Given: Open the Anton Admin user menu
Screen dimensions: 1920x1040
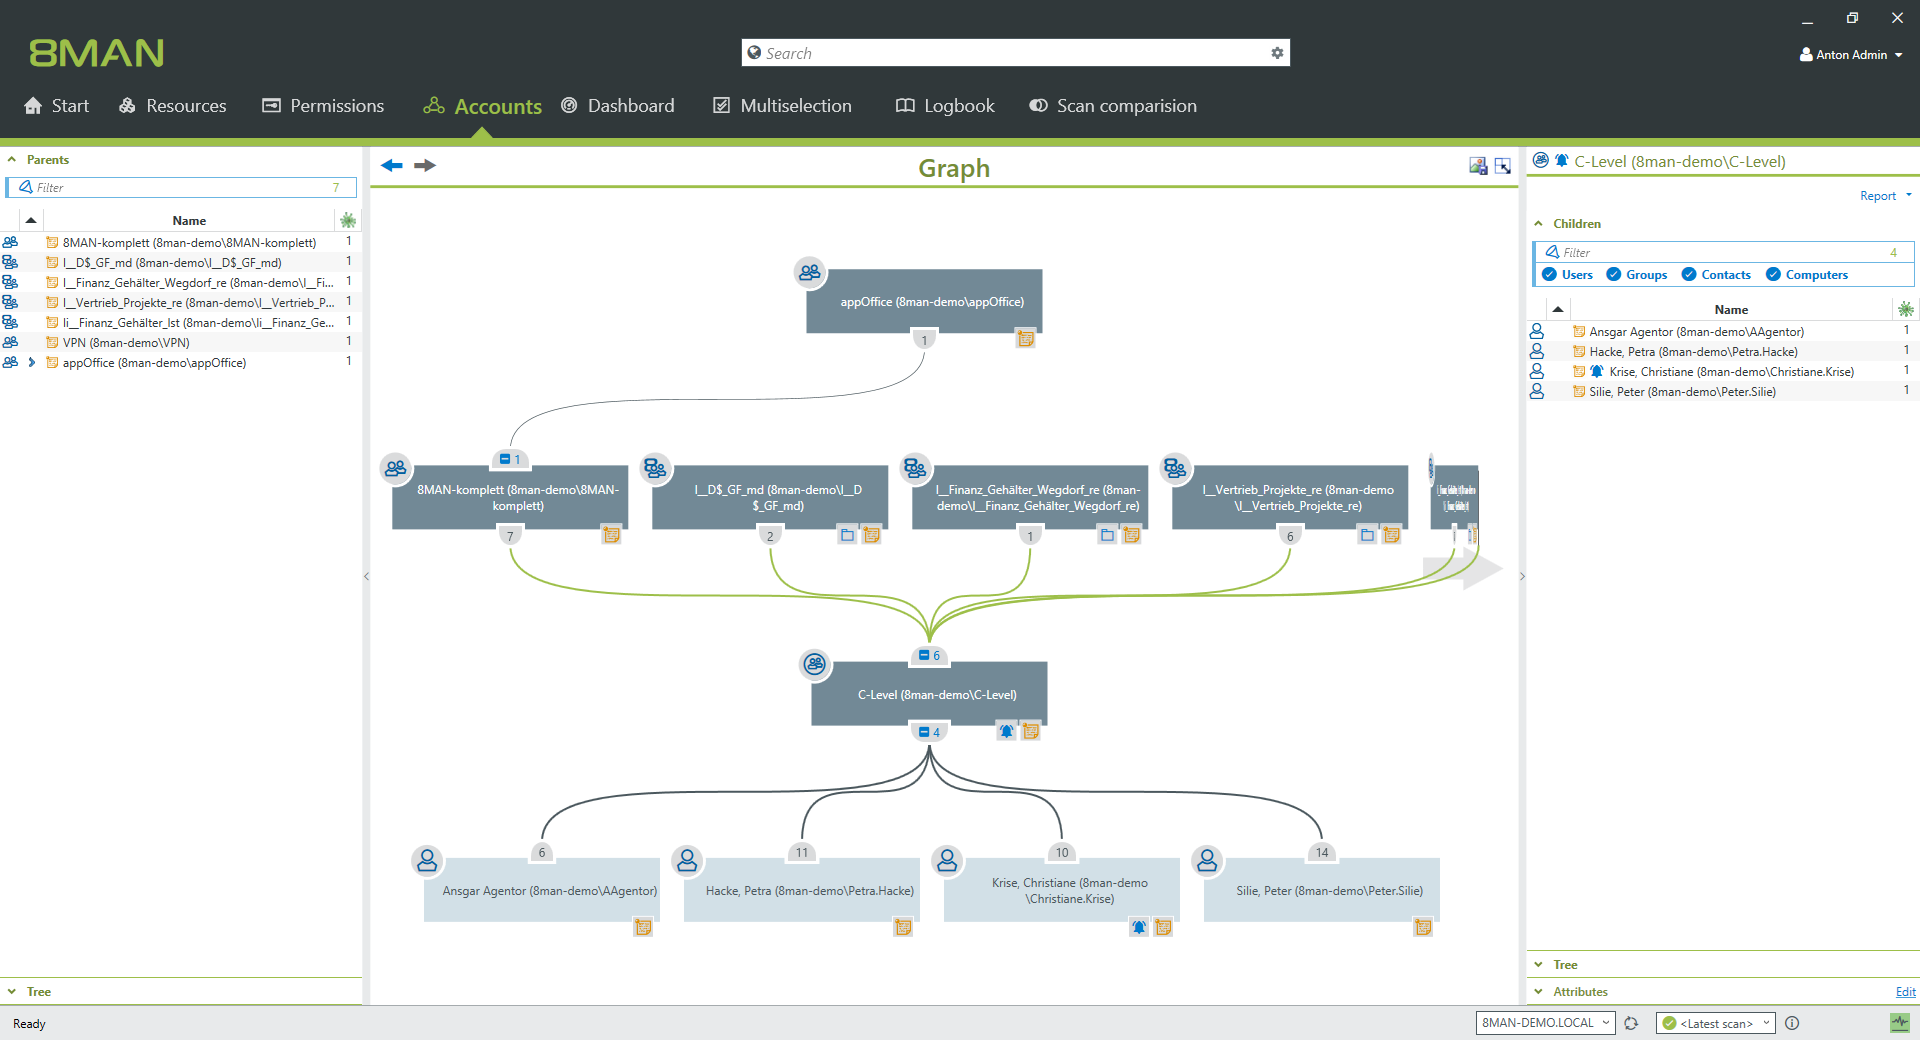Looking at the screenshot, I should (1851, 55).
